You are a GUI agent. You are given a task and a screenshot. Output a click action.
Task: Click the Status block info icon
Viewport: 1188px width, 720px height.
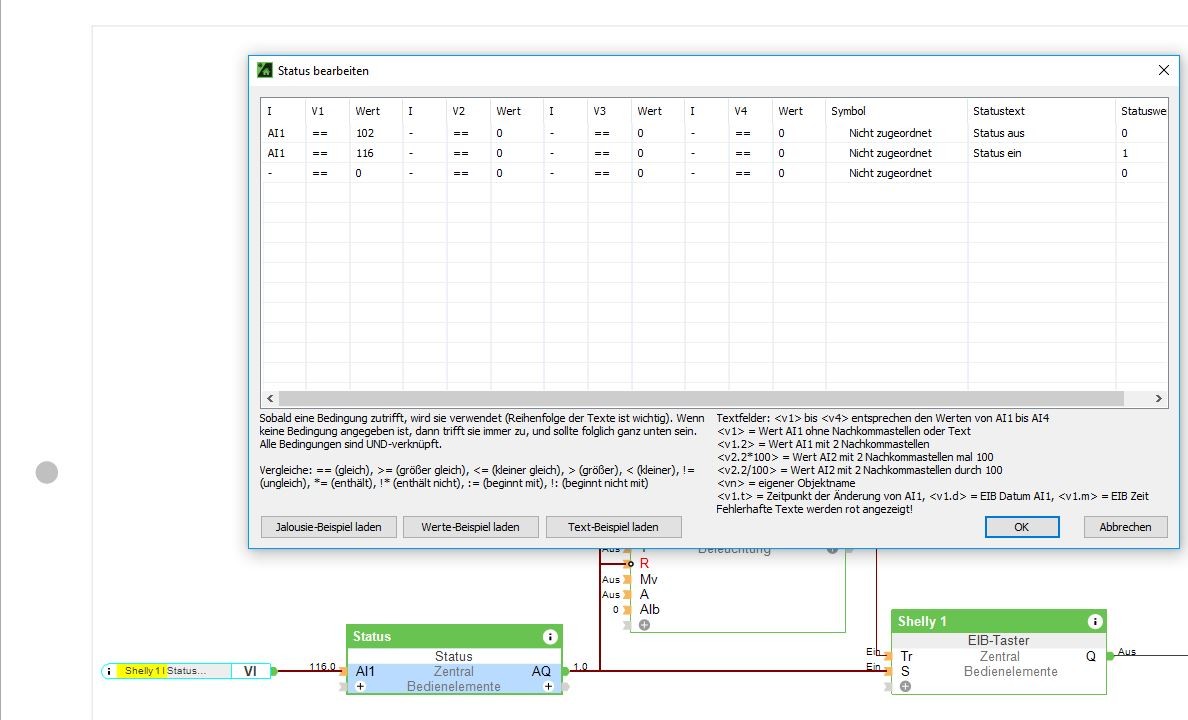point(549,637)
